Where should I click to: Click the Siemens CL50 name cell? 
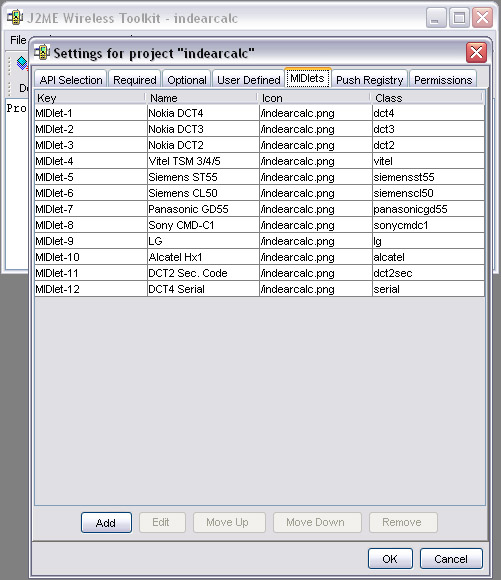(x=203, y=193)
